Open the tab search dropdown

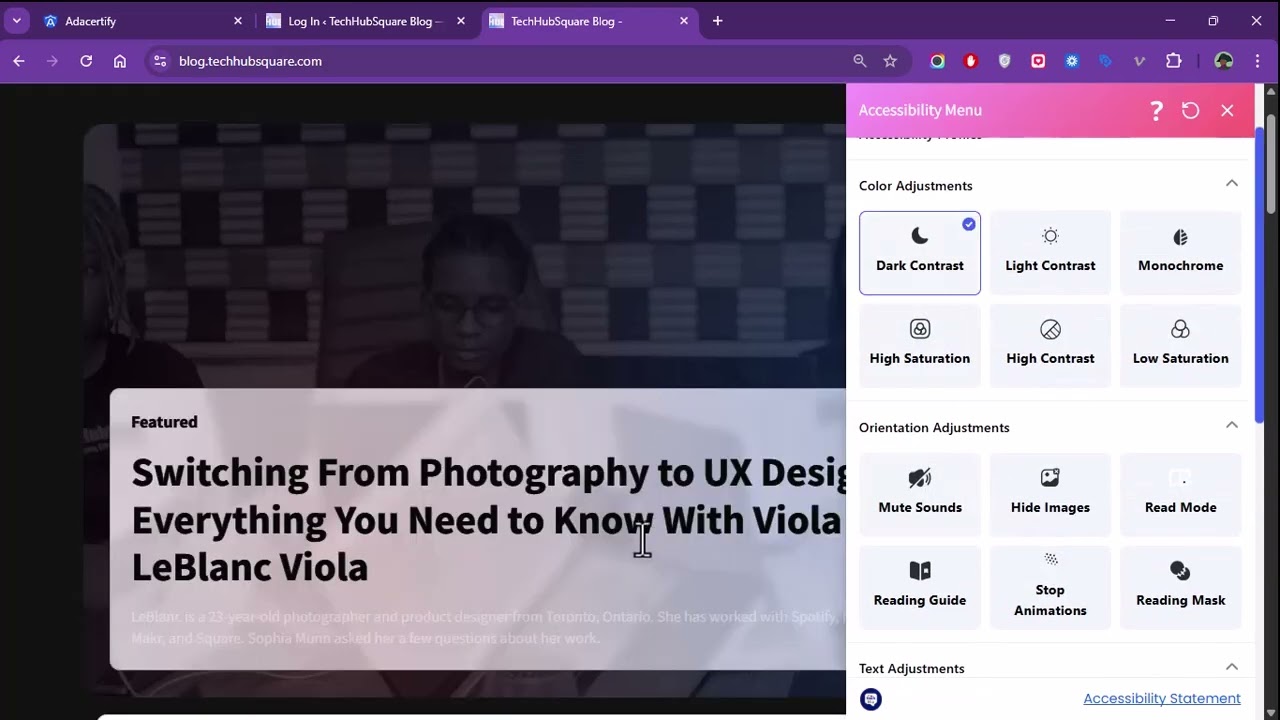[17, 21]
